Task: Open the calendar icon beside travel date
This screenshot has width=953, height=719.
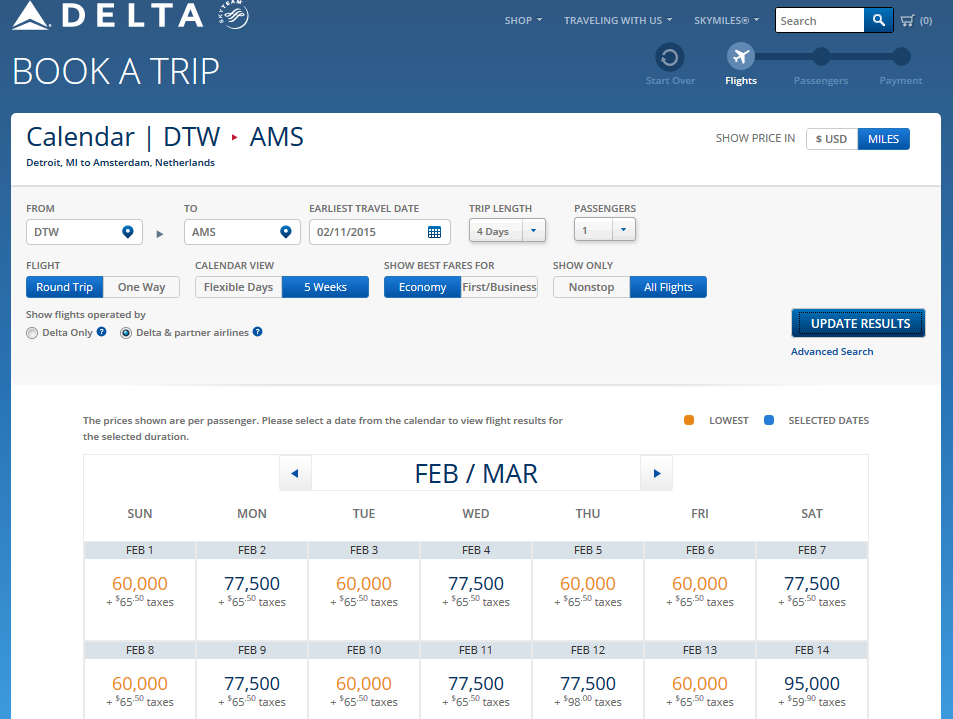Action: 434,231
